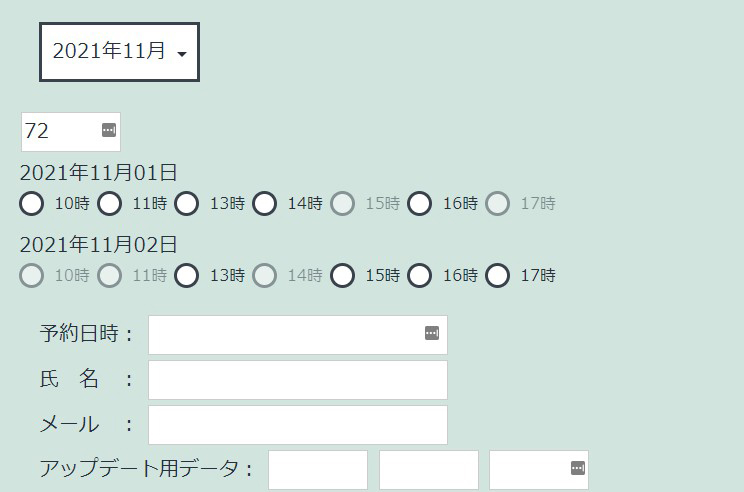Click the autofill icon in the 予約日時 field
The height and width of the screenshot is (492, 744).
[x=432, y=333]
